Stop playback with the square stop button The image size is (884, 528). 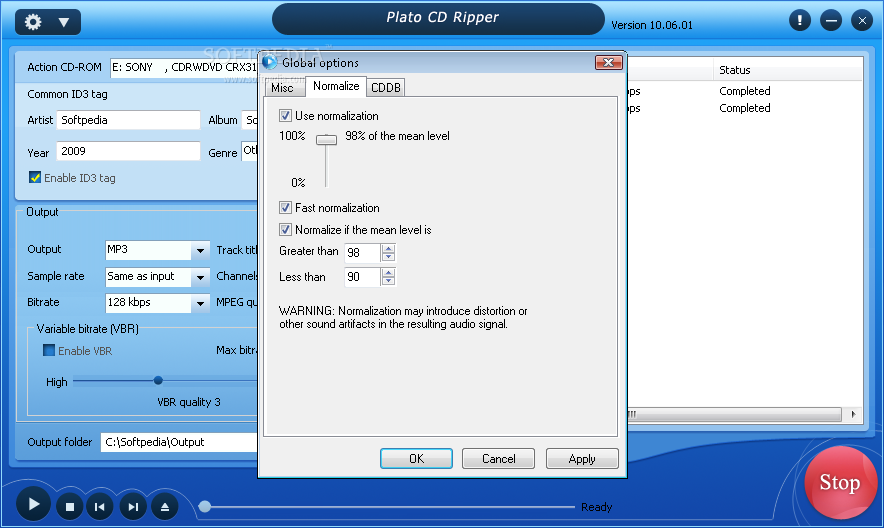70,507
